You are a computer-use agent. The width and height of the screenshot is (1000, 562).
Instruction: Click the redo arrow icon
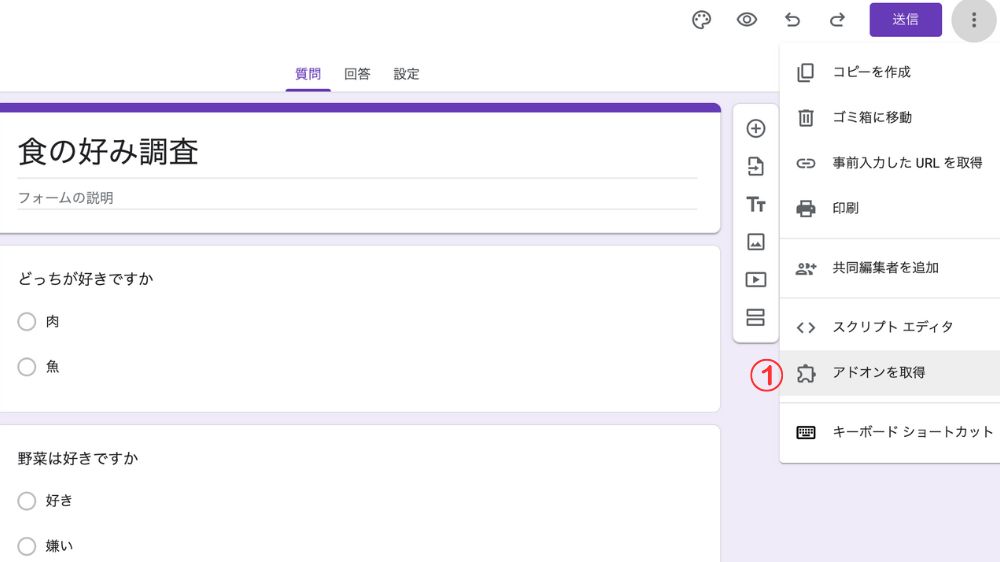tap(837, 20)
